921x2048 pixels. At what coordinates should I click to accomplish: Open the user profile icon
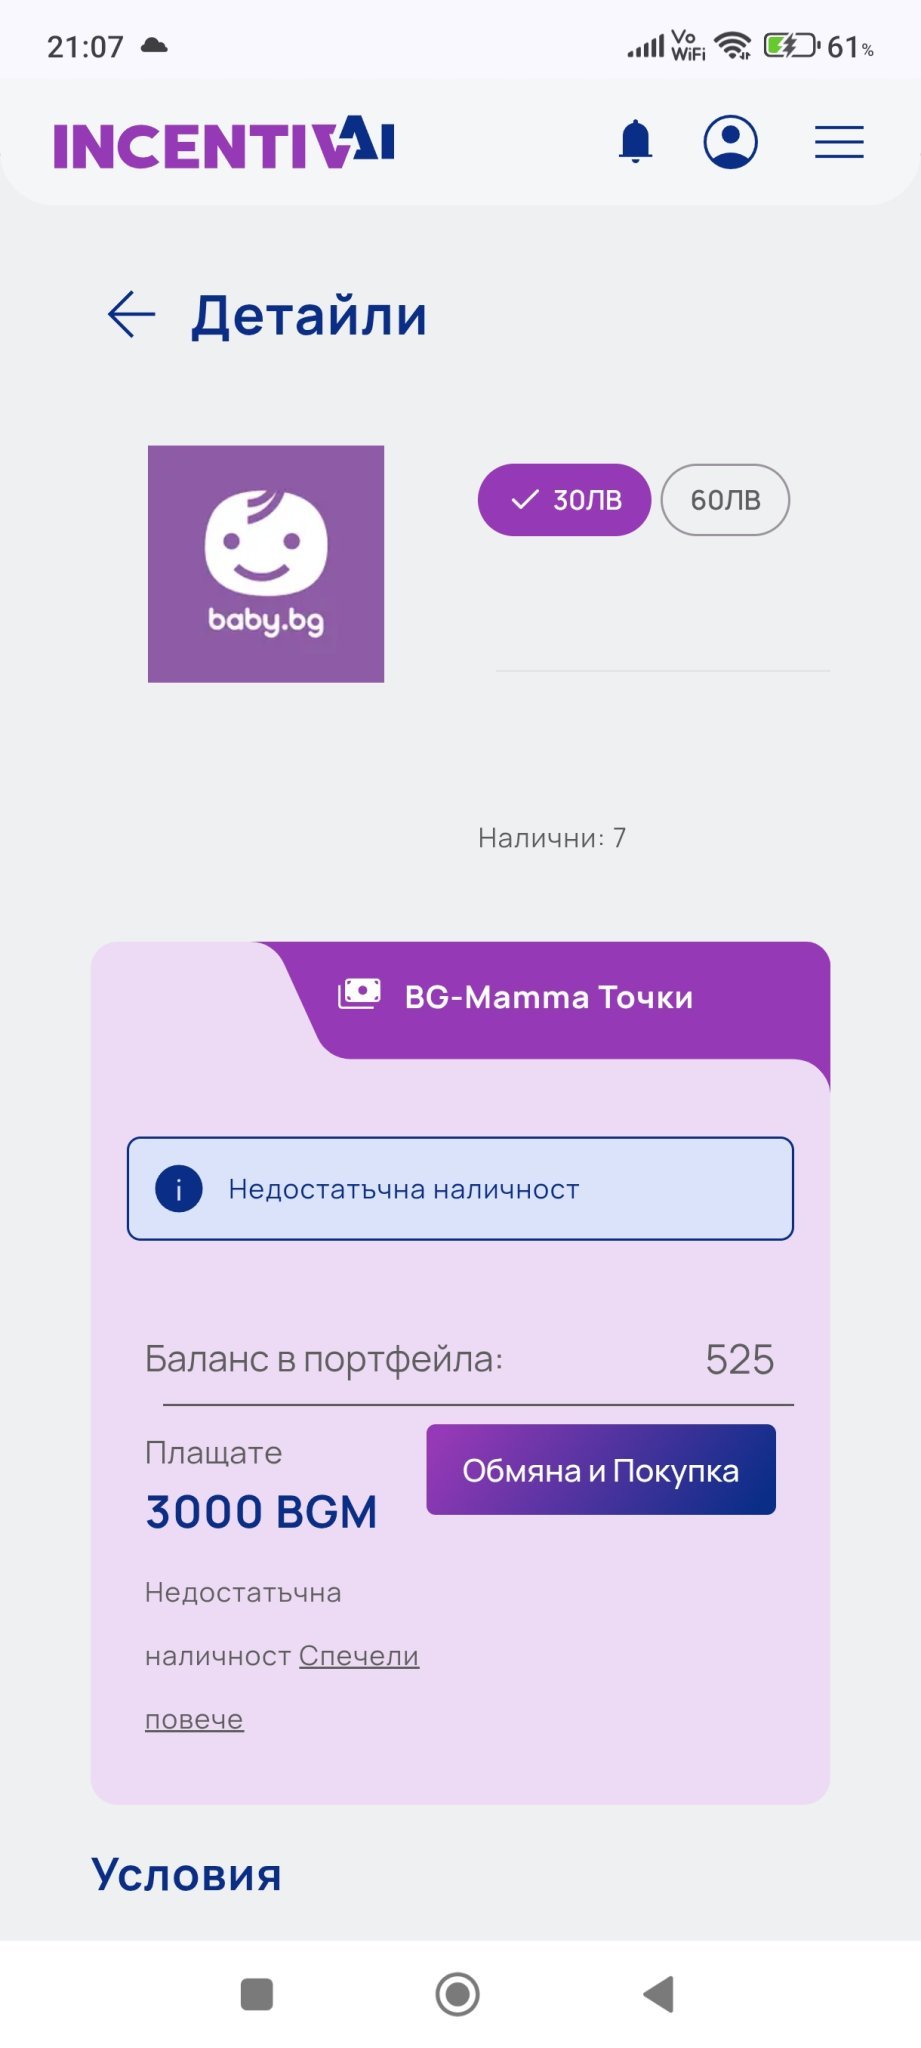[730, 141]
